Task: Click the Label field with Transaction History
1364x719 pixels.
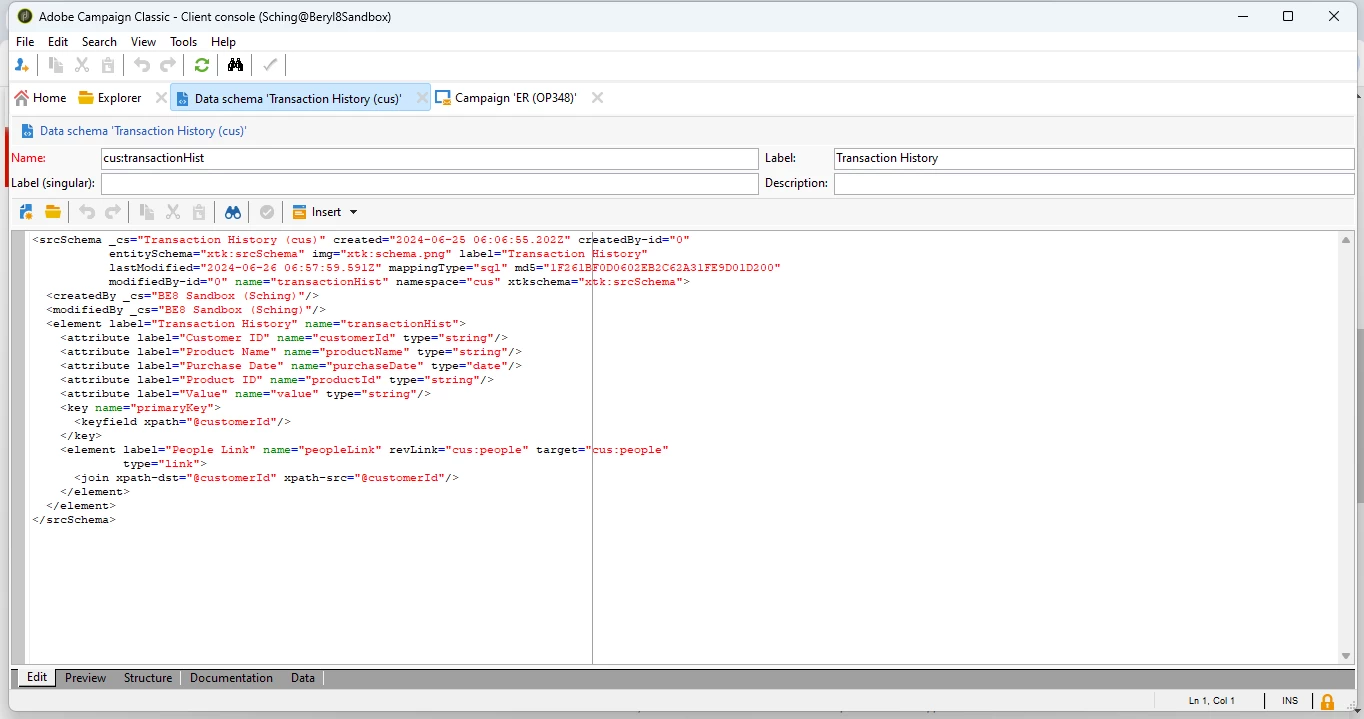Action: coord(1094,158)
